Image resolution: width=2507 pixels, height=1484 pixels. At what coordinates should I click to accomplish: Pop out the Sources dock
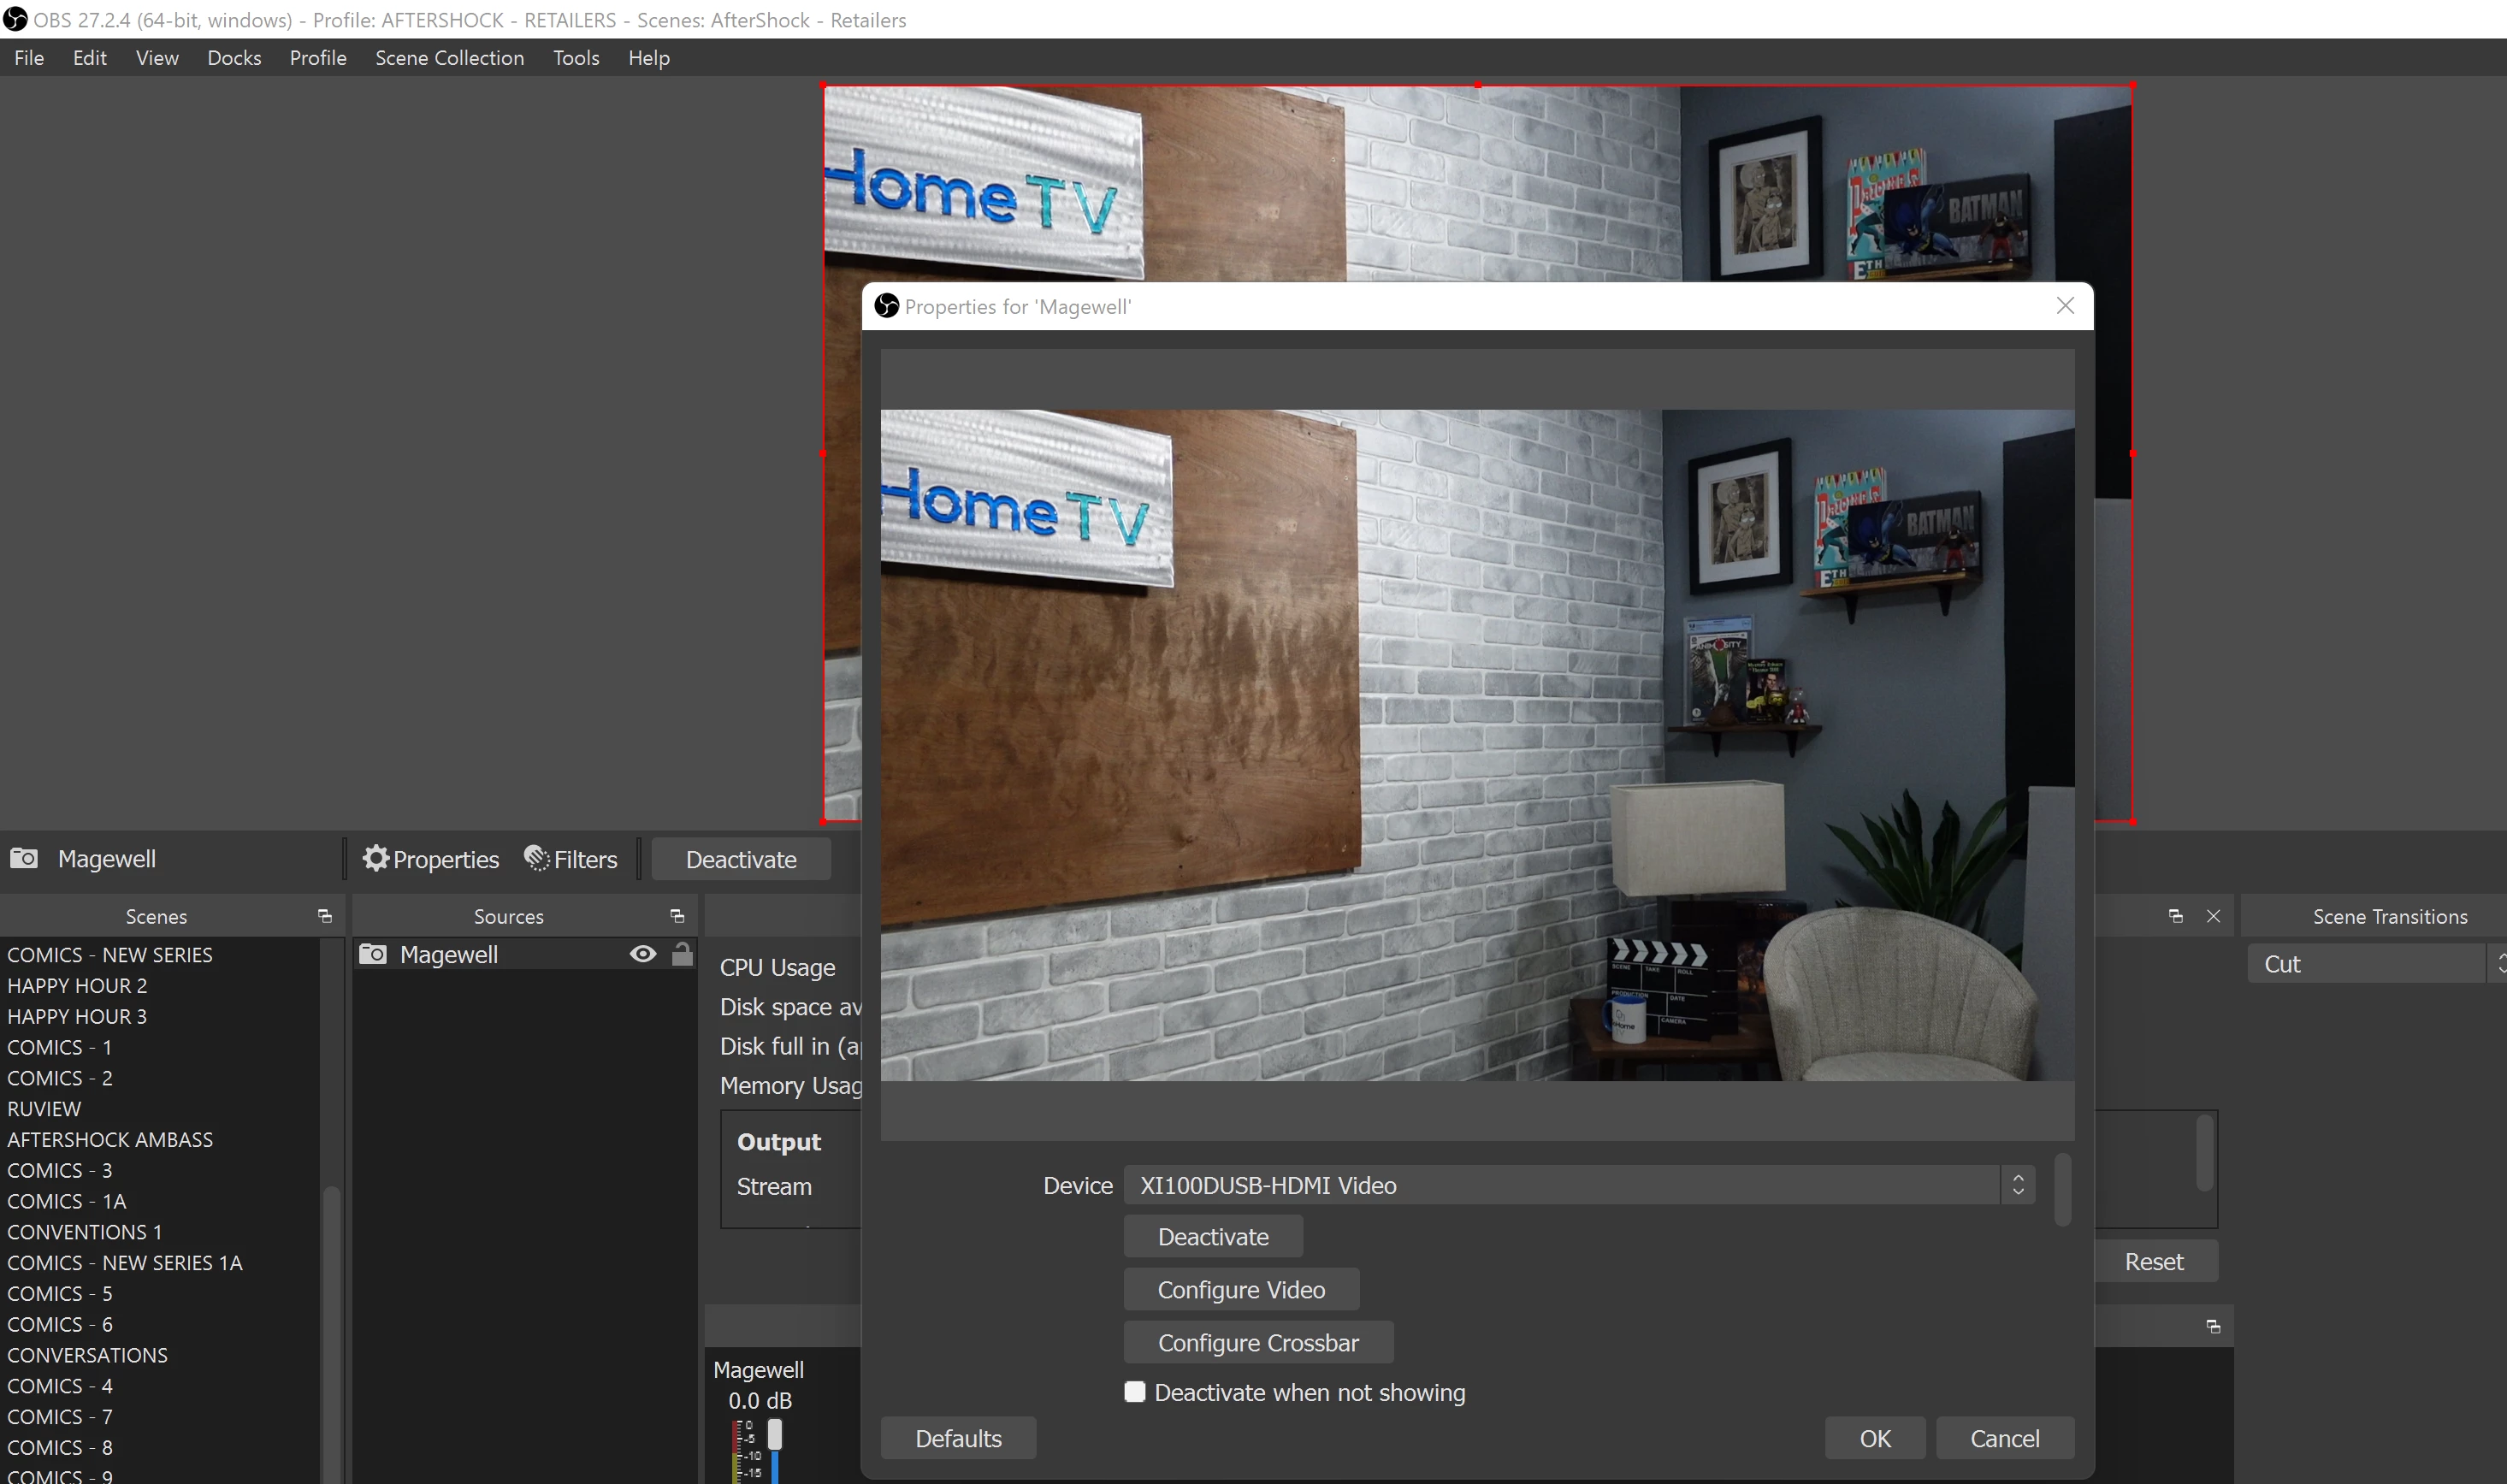tap(677, 916)
